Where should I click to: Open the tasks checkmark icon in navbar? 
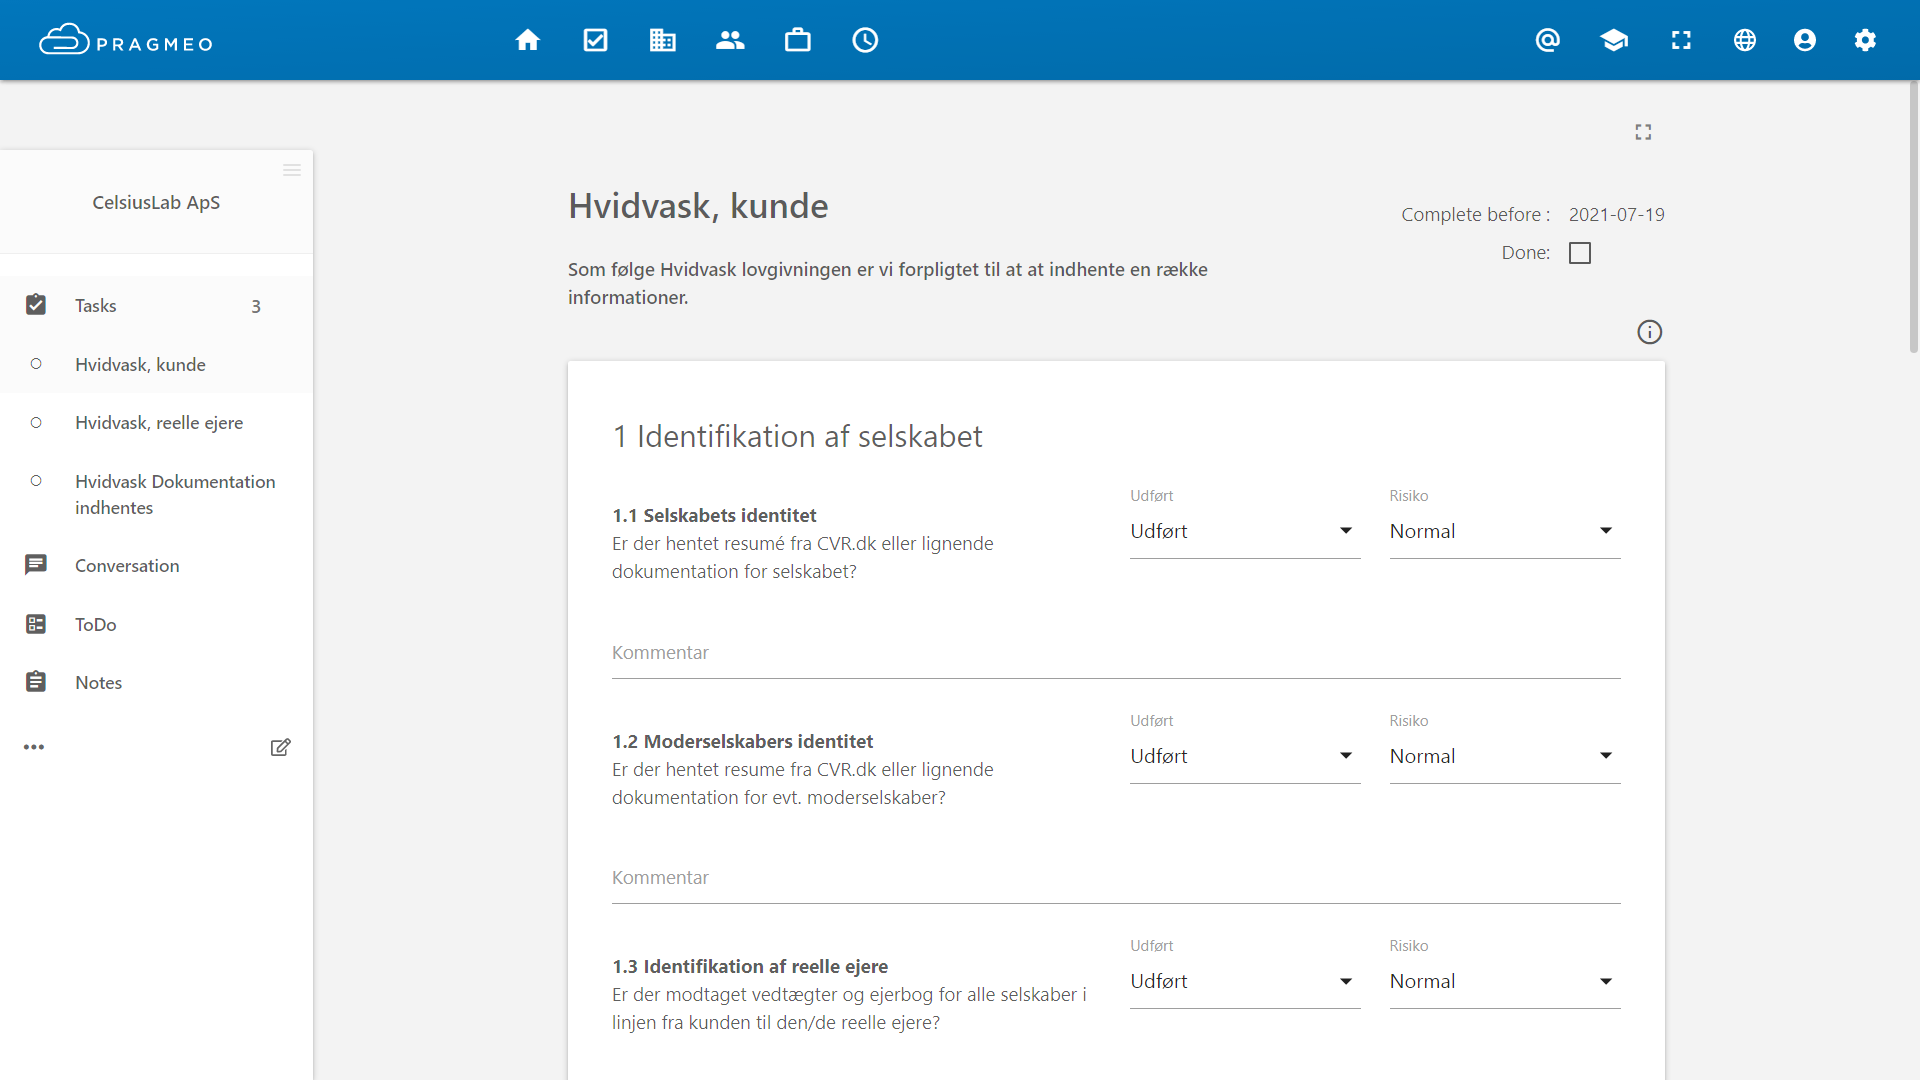(x=595, y=40)
